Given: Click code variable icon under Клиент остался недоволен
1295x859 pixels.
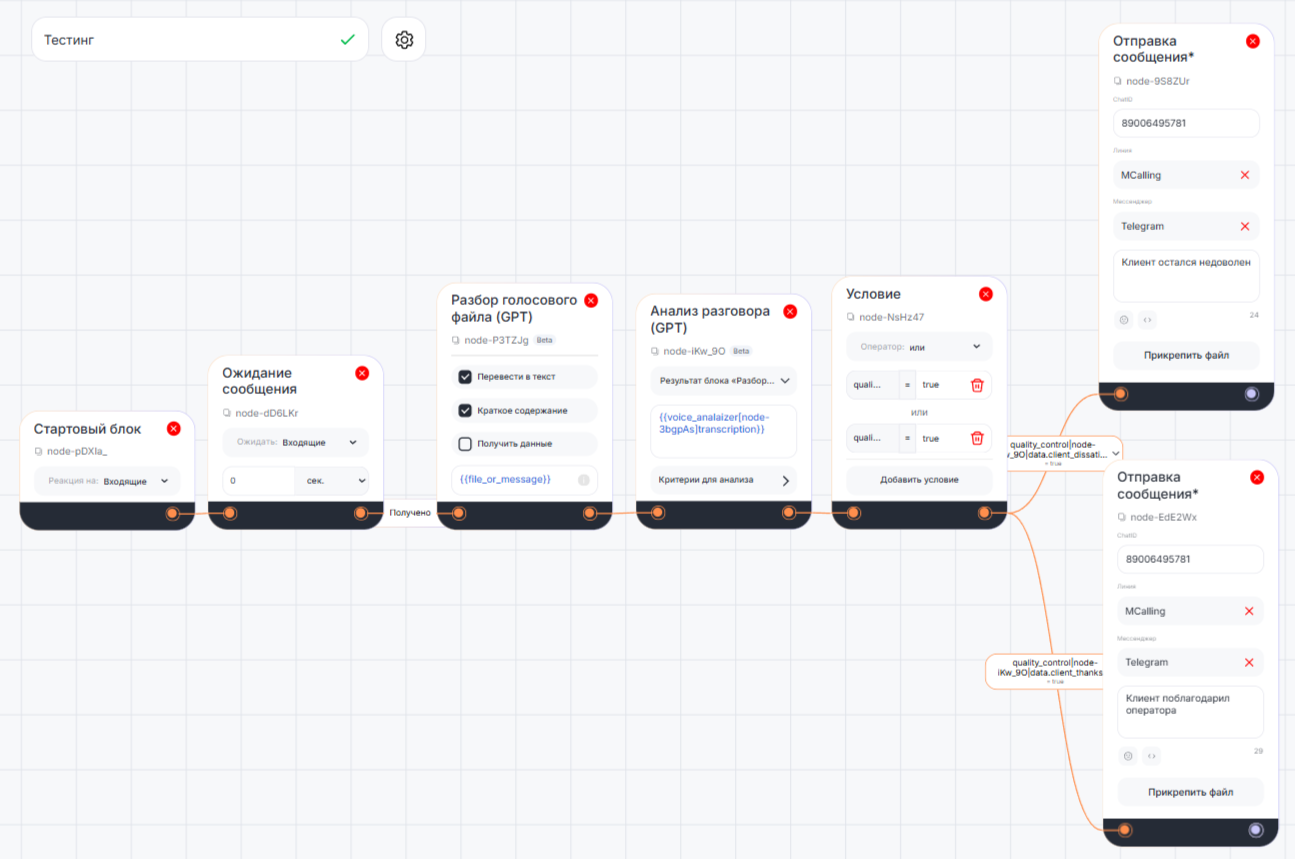Looking at the screenshot, I should coord(1147,320).
